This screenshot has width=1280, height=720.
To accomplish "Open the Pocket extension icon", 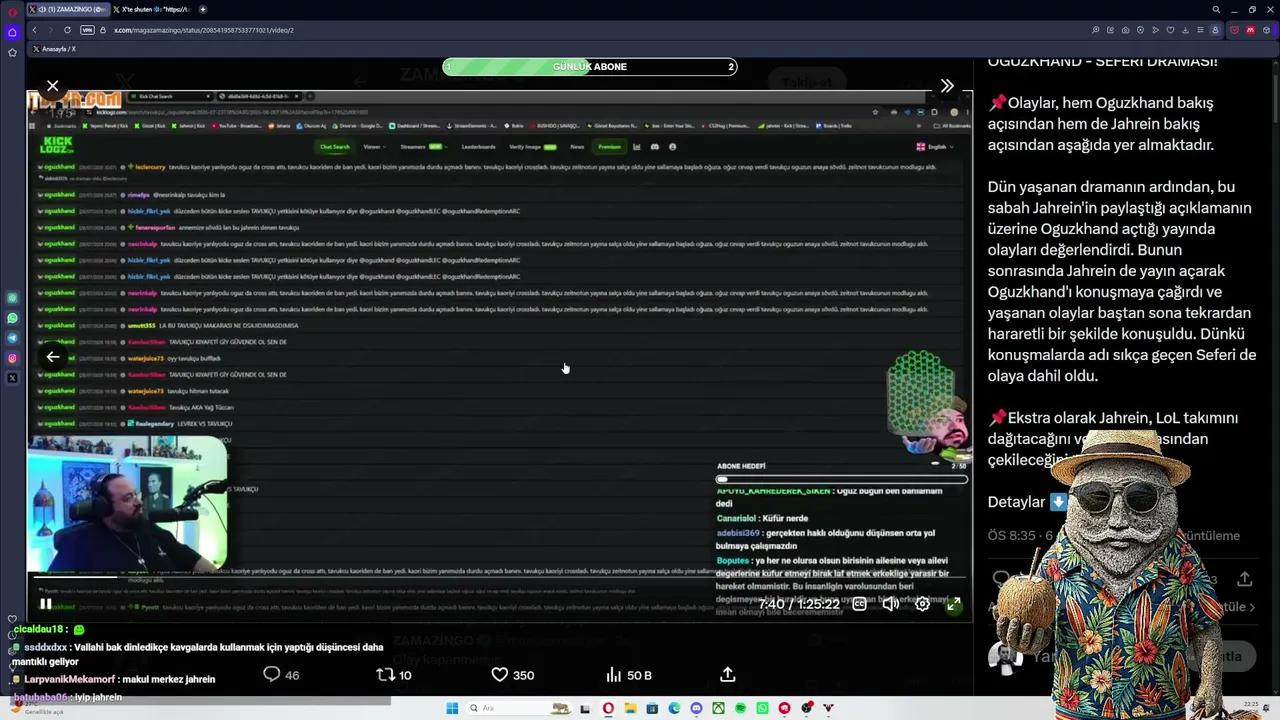I will (x=1235, y=30).
